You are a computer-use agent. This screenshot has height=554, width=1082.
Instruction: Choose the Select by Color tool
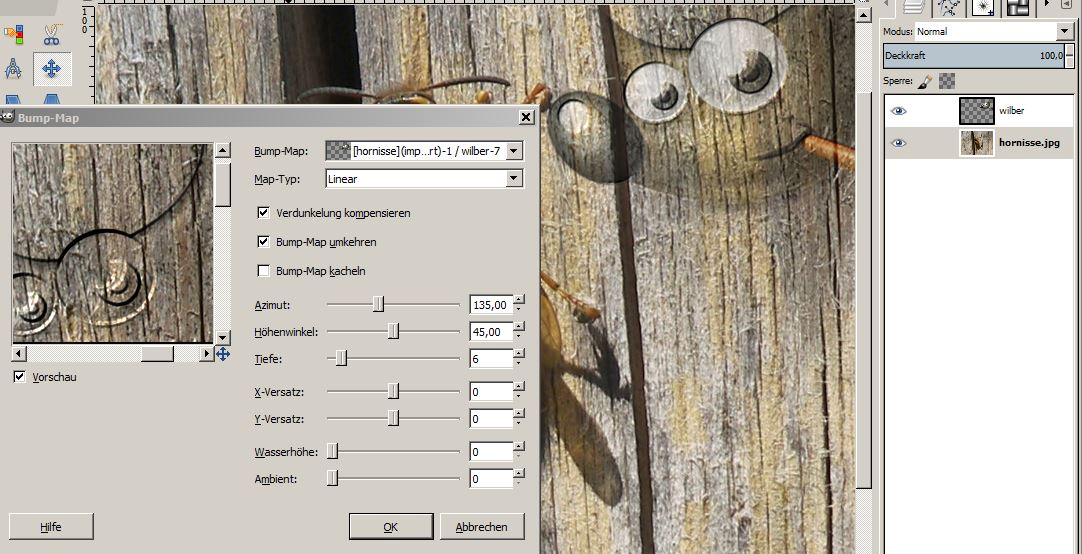[14, 34]
